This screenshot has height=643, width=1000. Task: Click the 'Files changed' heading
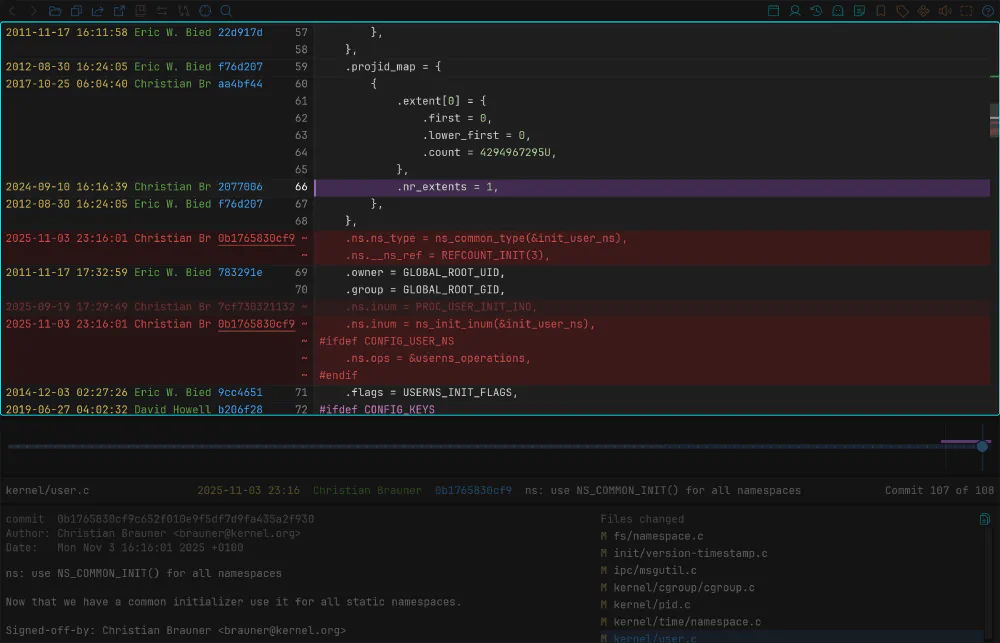[x=642, y=519]
